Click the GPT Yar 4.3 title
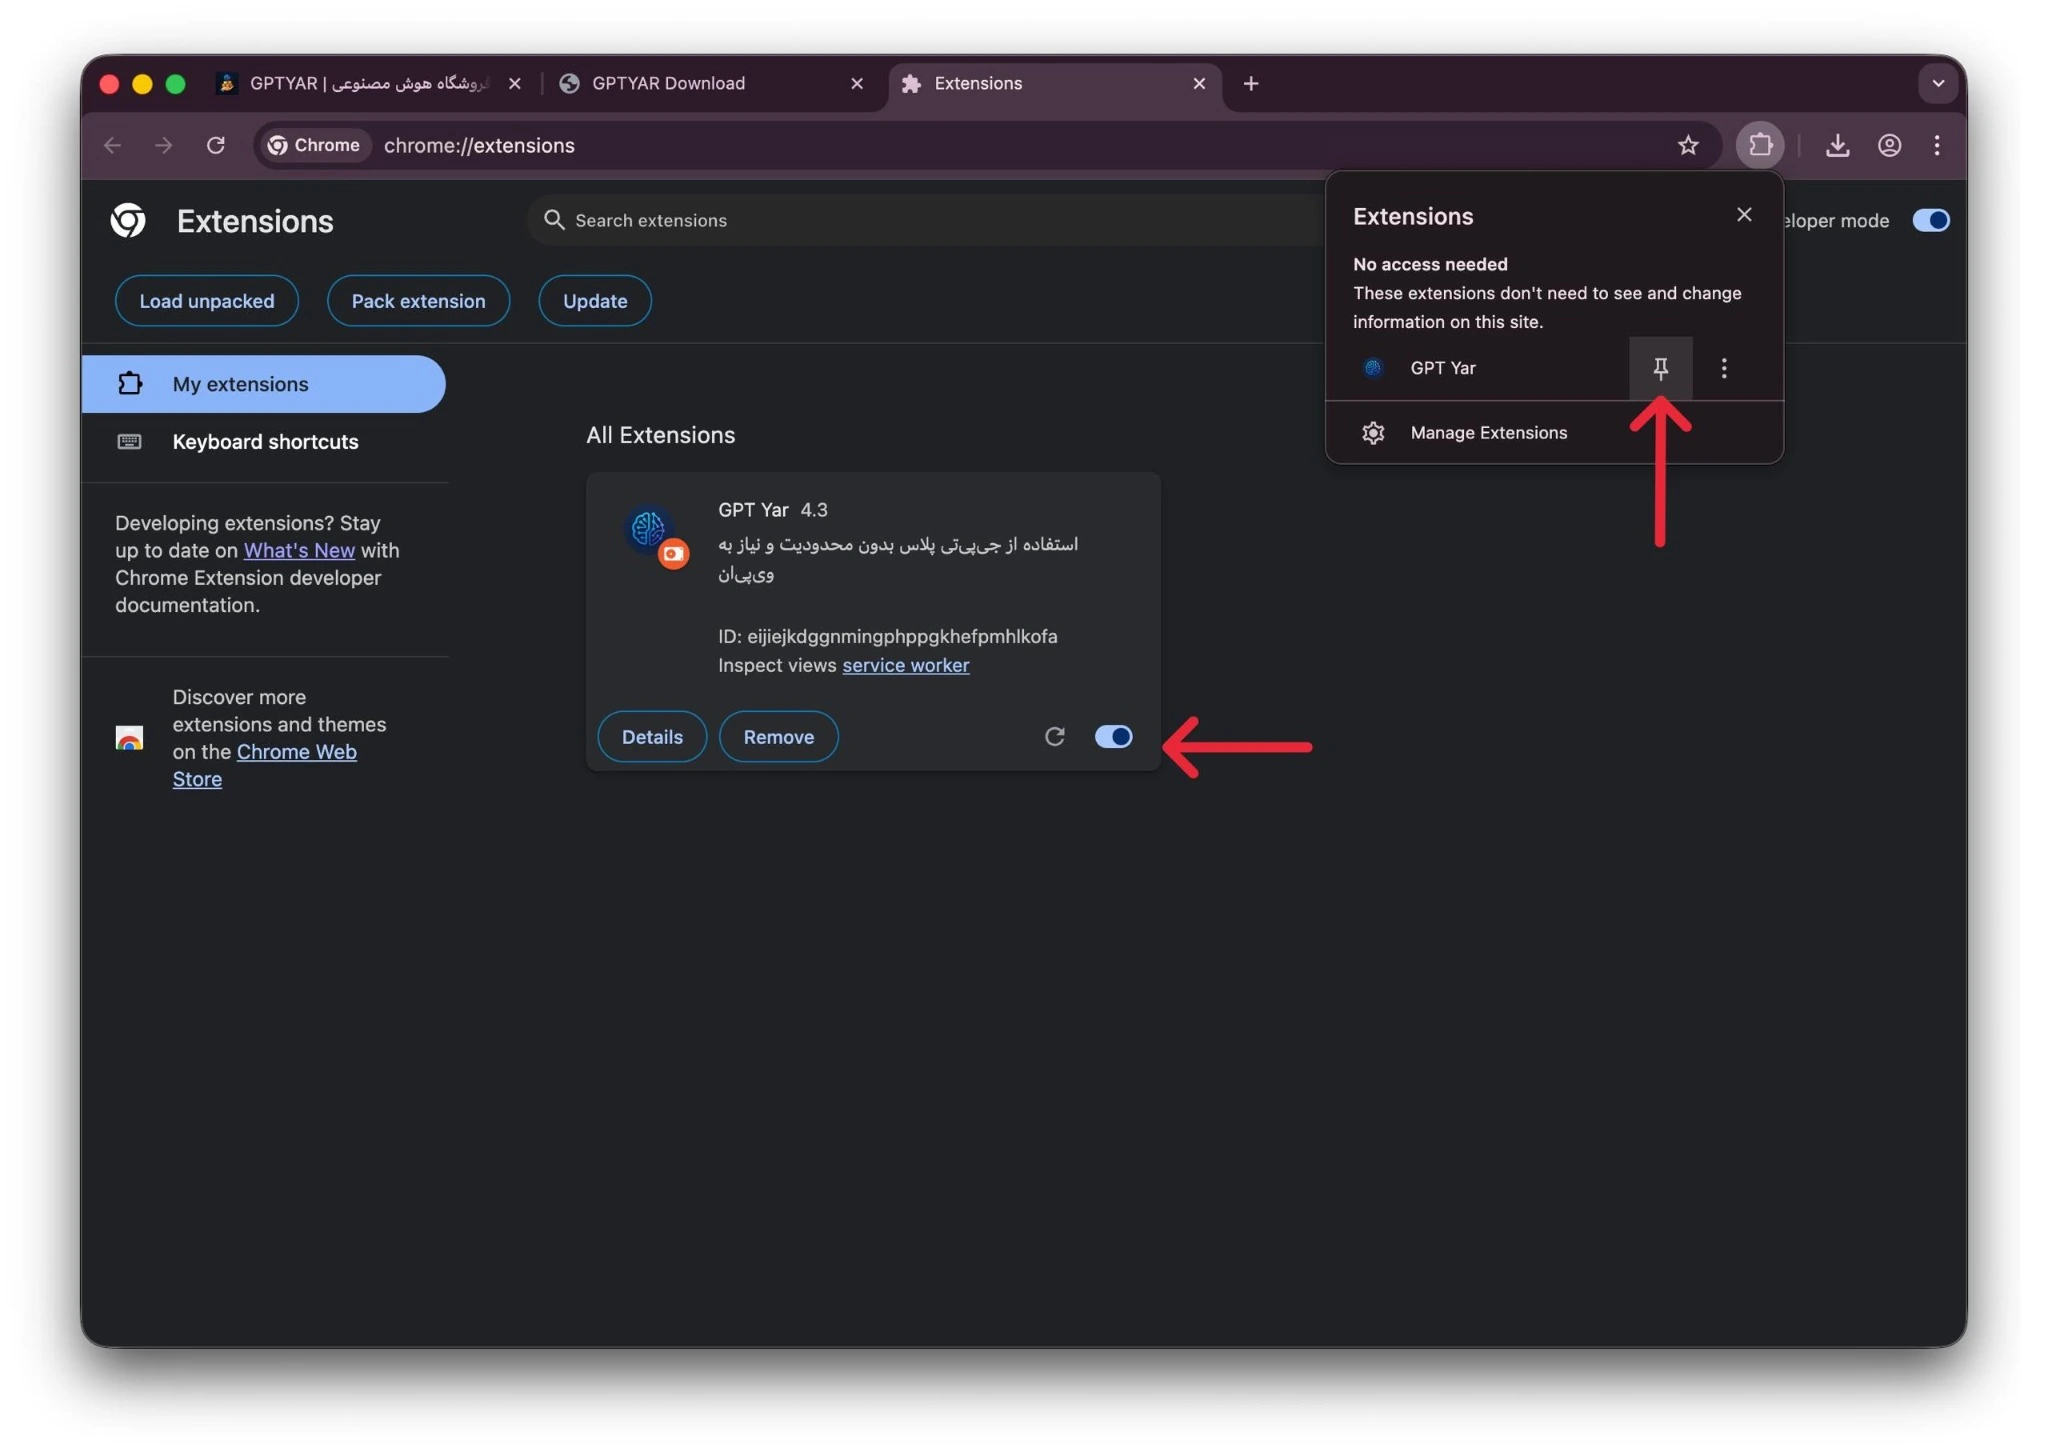This screenshot has height=1454, width=2048. pyautogui.click(x=773, y=510)
